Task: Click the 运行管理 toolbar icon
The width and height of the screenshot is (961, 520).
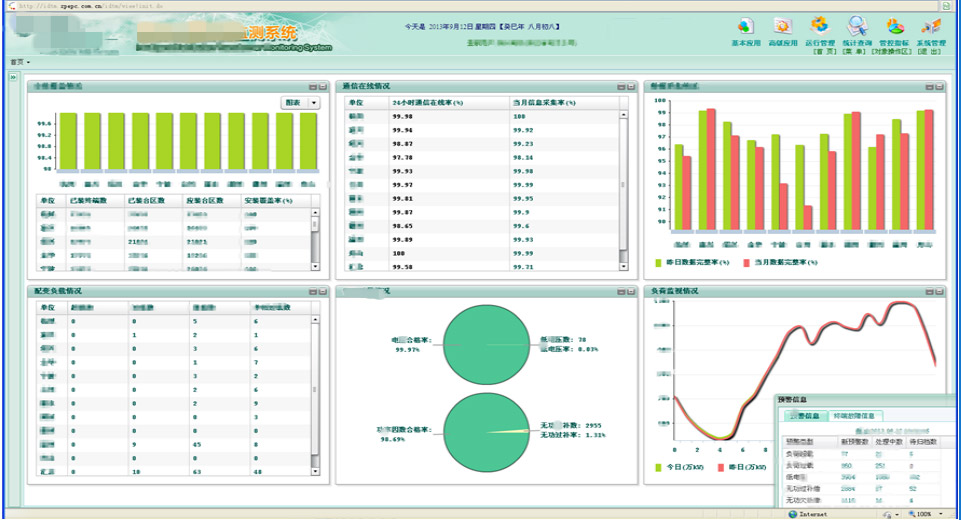Action: (x=820, y=27)
